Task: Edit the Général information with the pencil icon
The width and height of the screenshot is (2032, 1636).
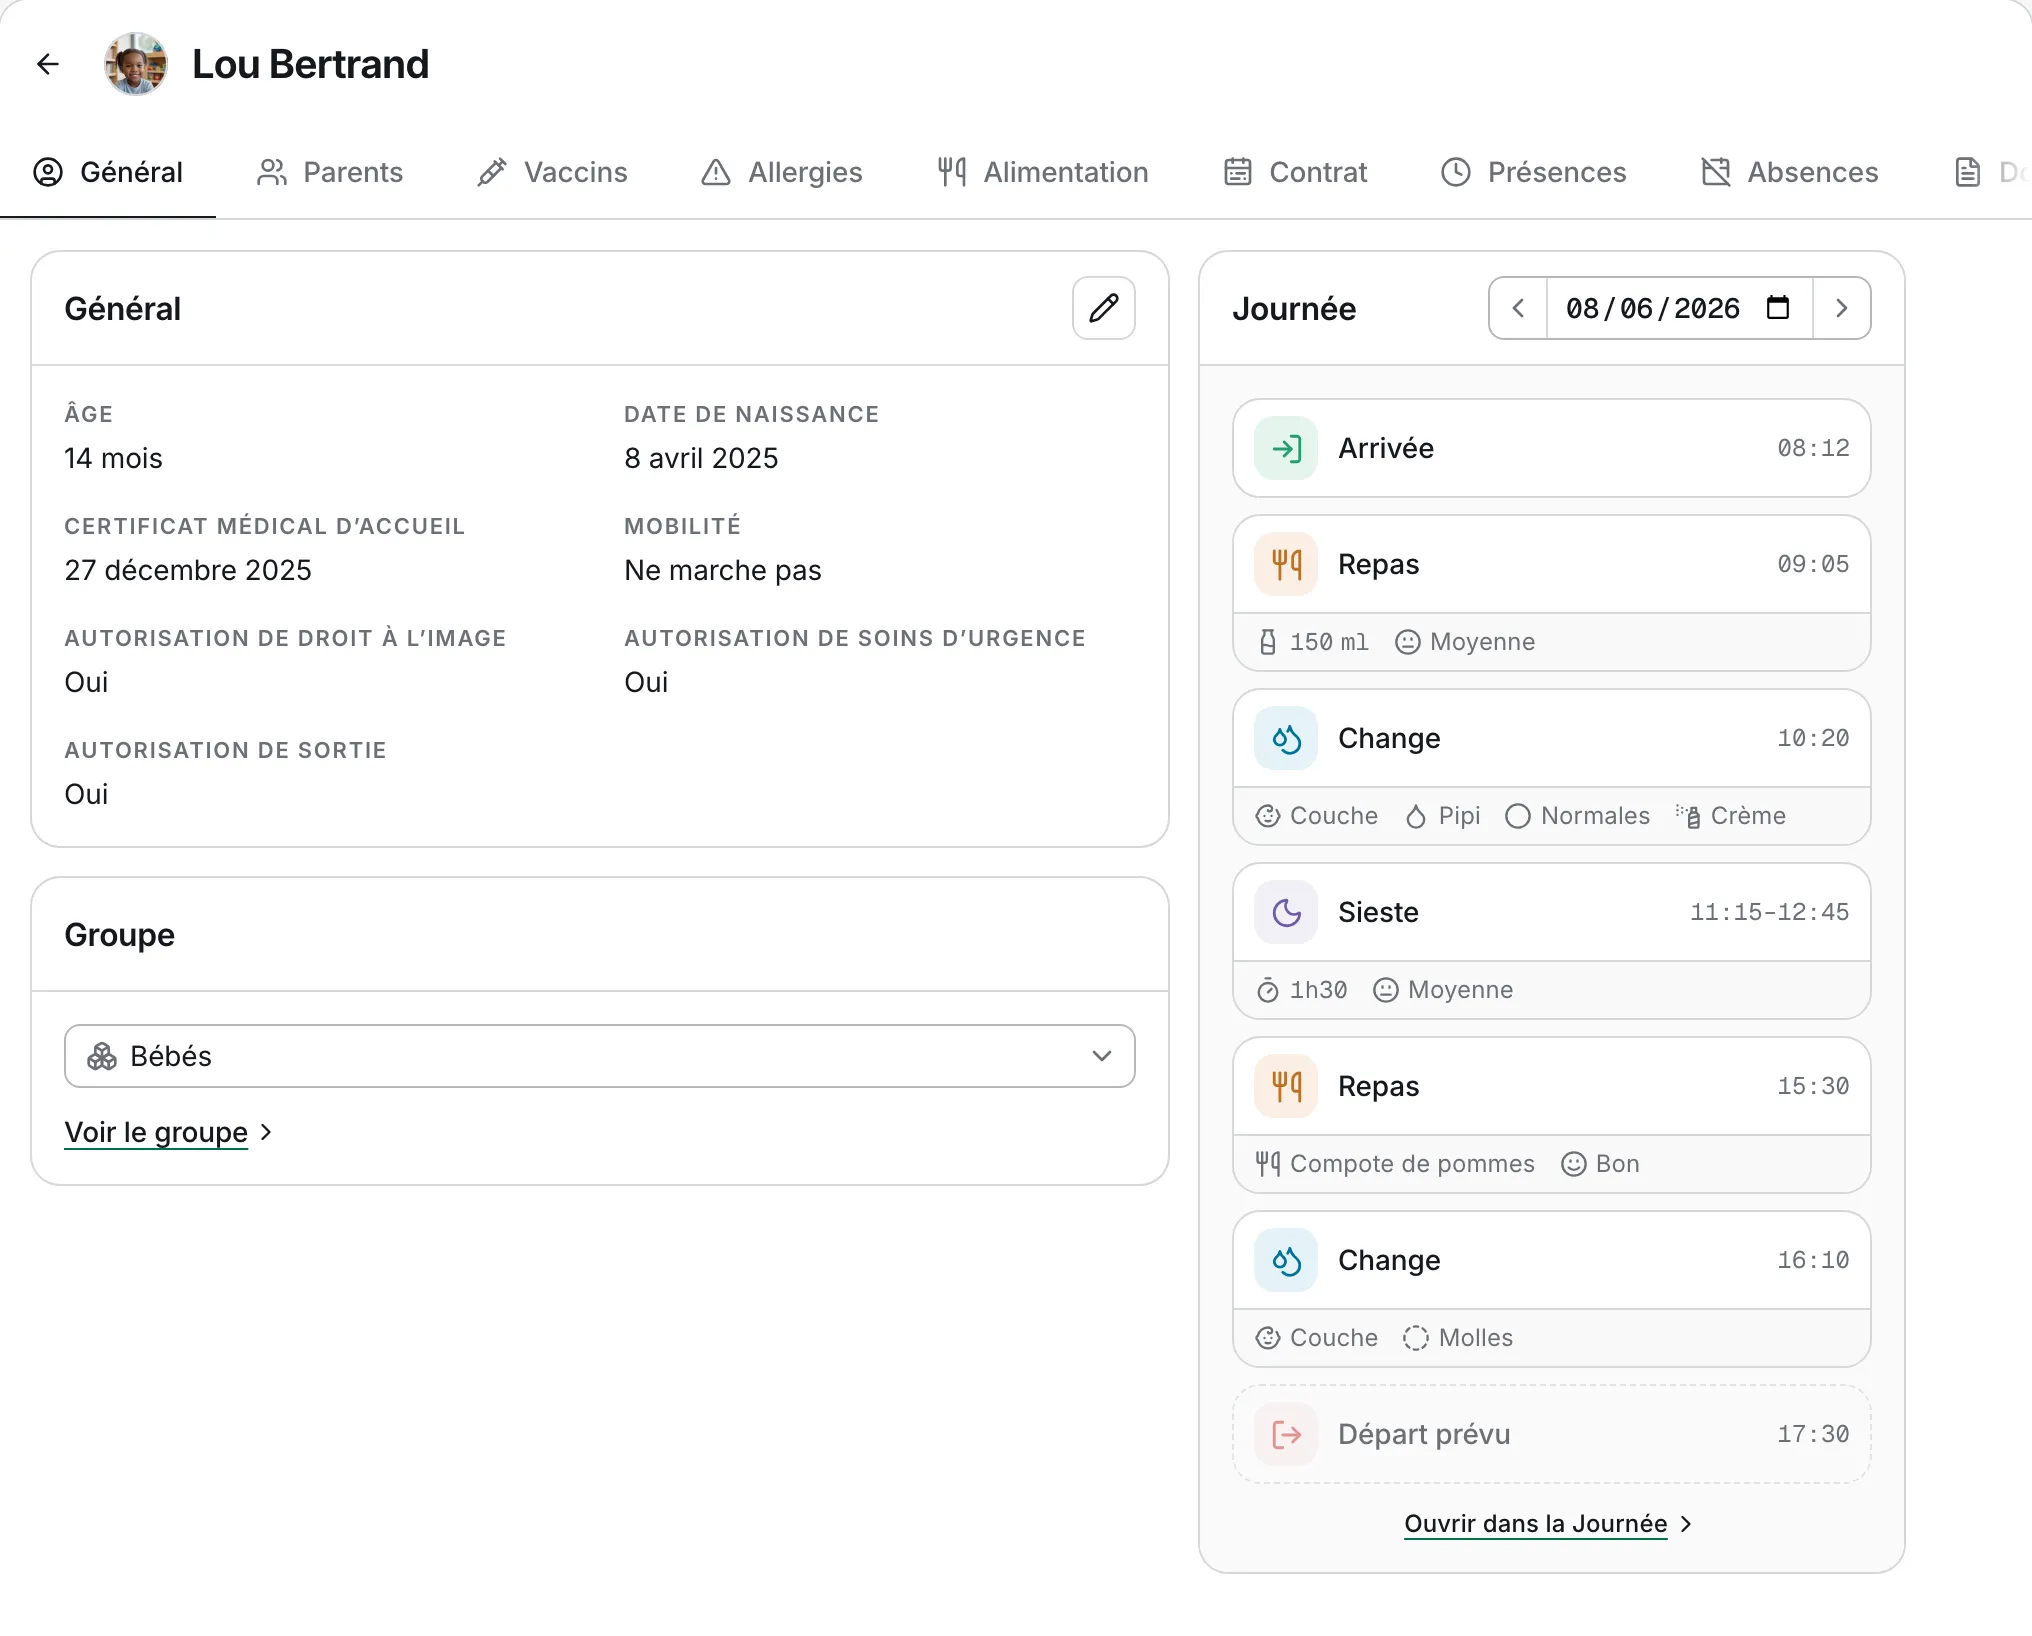Action: (x=1103, y=308)
